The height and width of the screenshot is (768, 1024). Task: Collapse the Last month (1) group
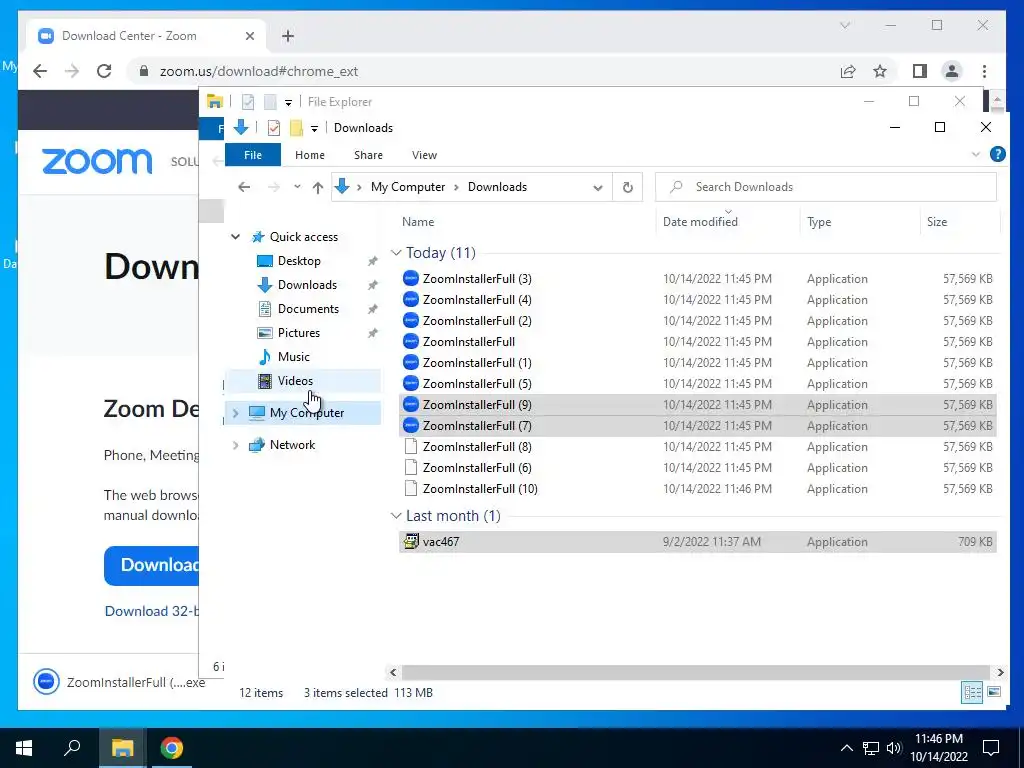(x=396, y=516)
